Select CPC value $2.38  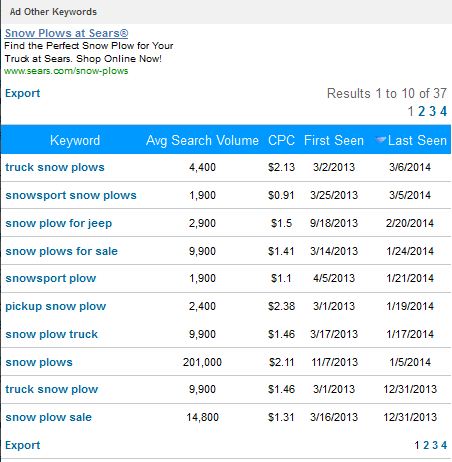point(281,306)
